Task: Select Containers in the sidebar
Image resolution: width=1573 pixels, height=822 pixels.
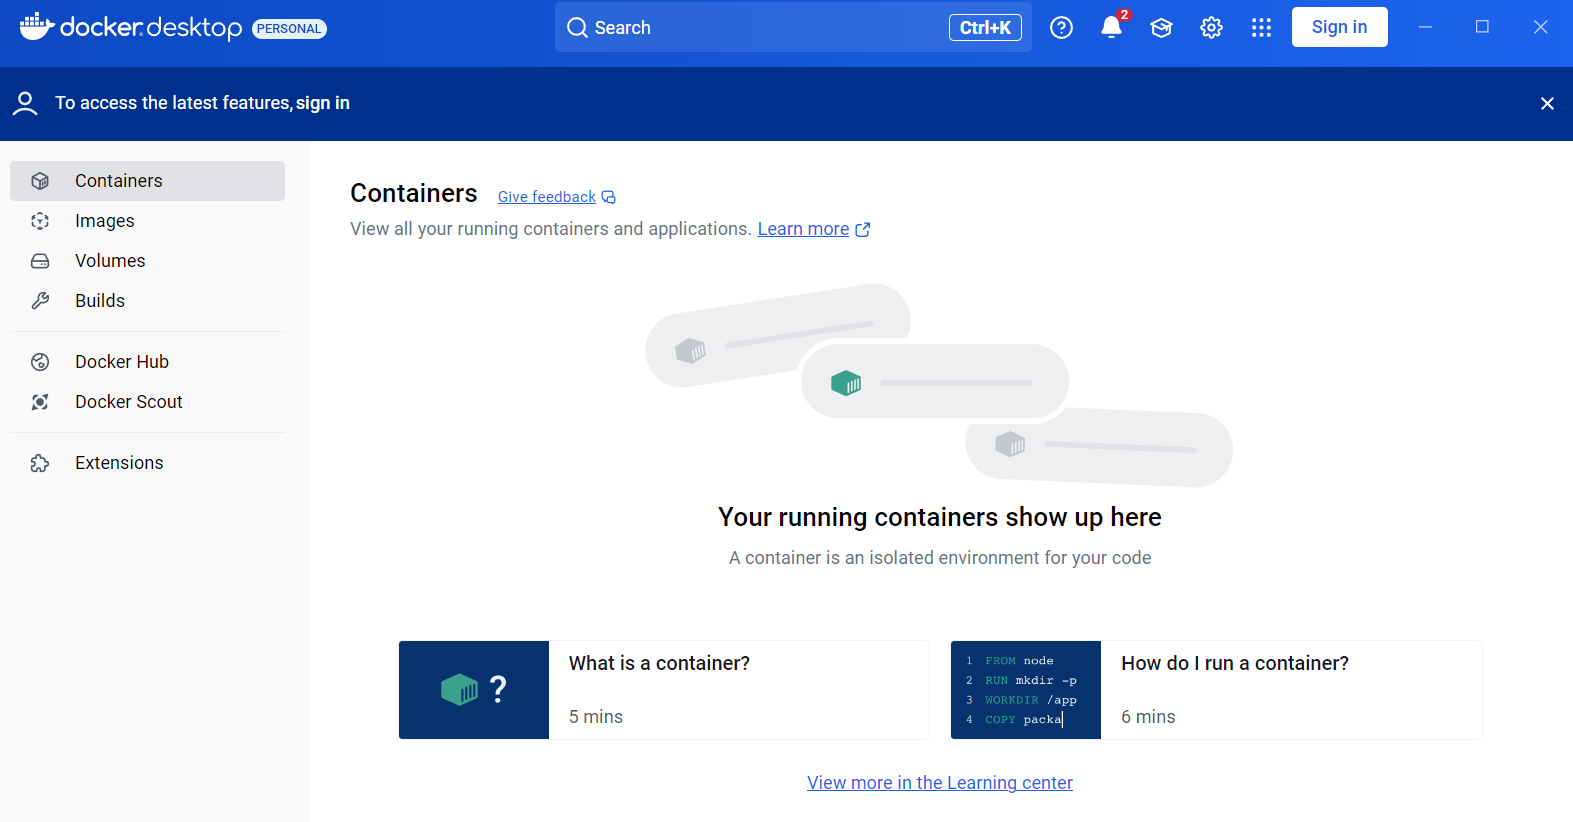Action: (147, 181)
